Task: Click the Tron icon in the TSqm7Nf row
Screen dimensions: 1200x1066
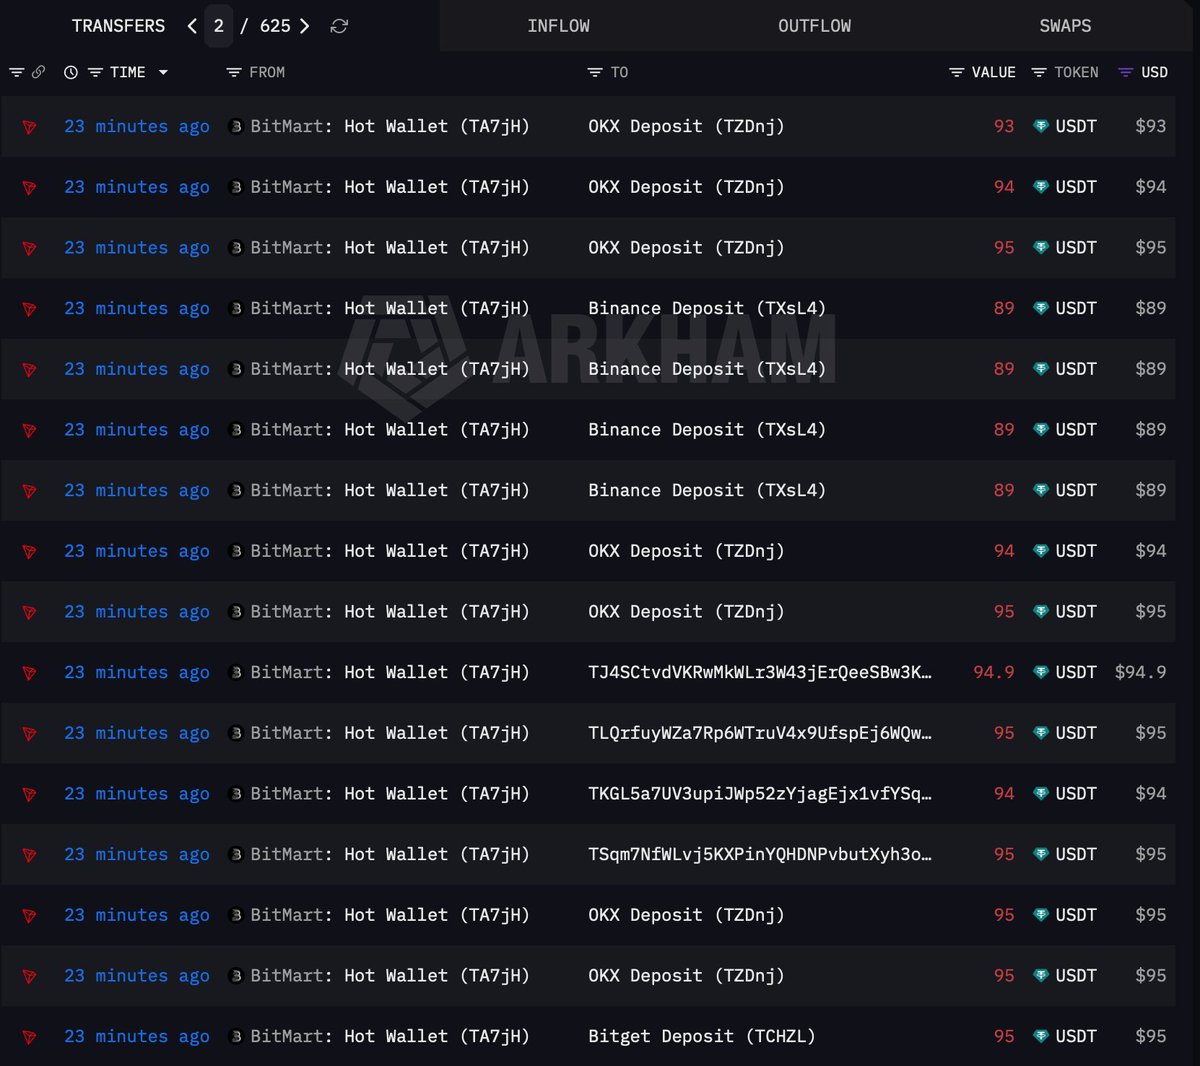Action: (30, 855)
